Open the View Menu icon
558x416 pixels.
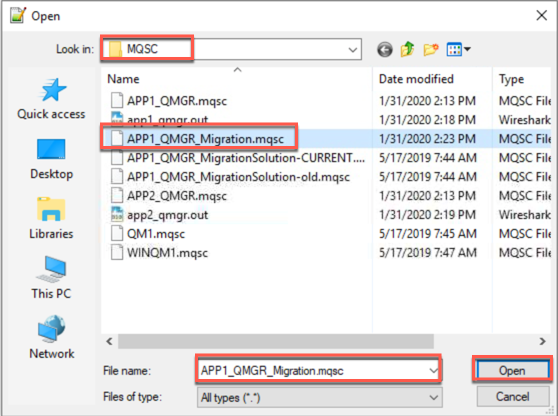[459, 49]
